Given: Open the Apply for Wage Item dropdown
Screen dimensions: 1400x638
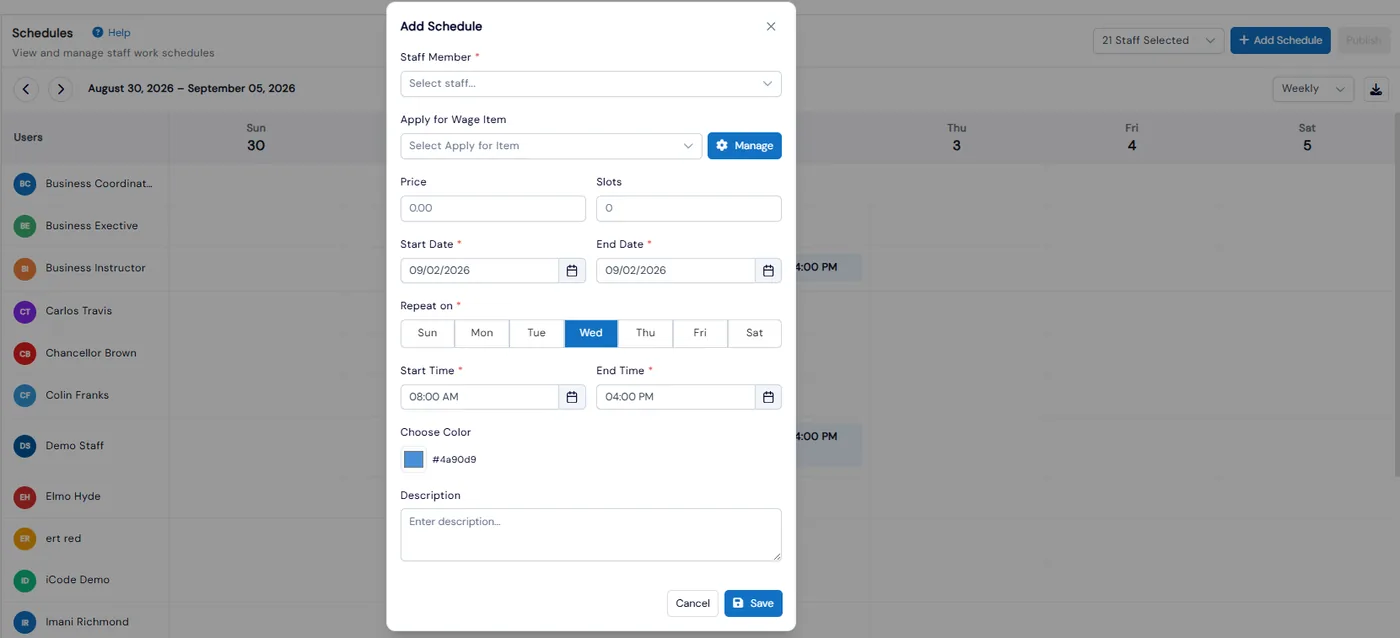Looking at the screenshot, I should pyautogui.click(x=551, y=146).
